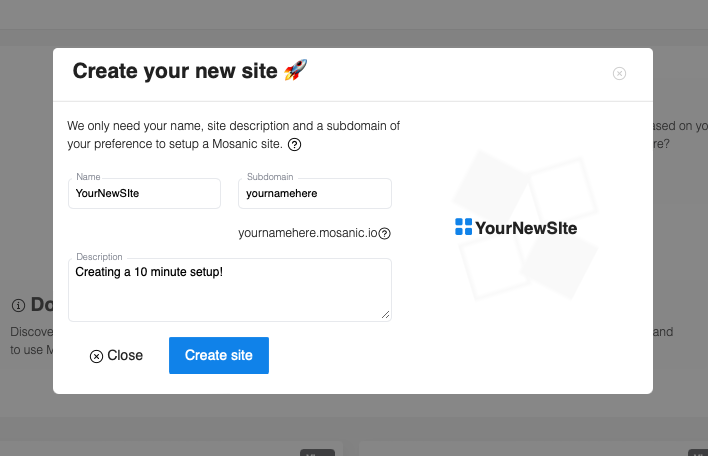Click help icon after 'Mosanic site.' text

coord(295,145)
